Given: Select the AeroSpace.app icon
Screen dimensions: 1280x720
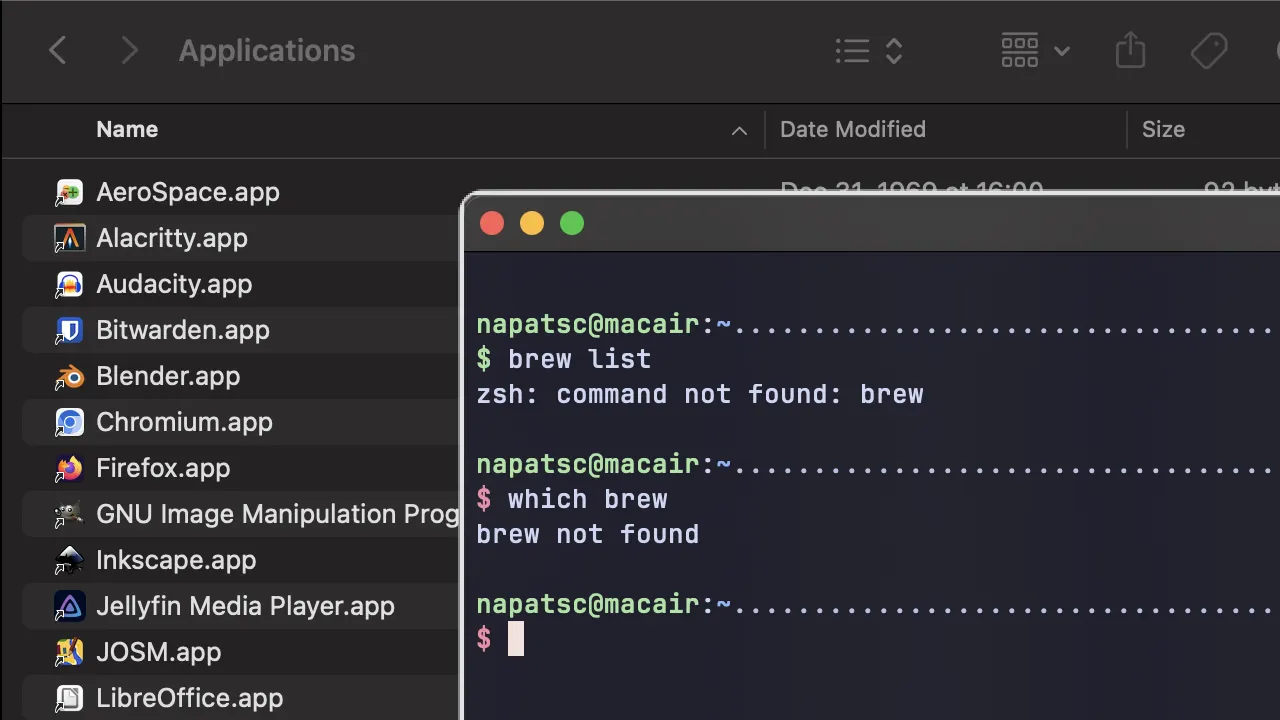Looking at the screenshot, I should coord(69,192).
